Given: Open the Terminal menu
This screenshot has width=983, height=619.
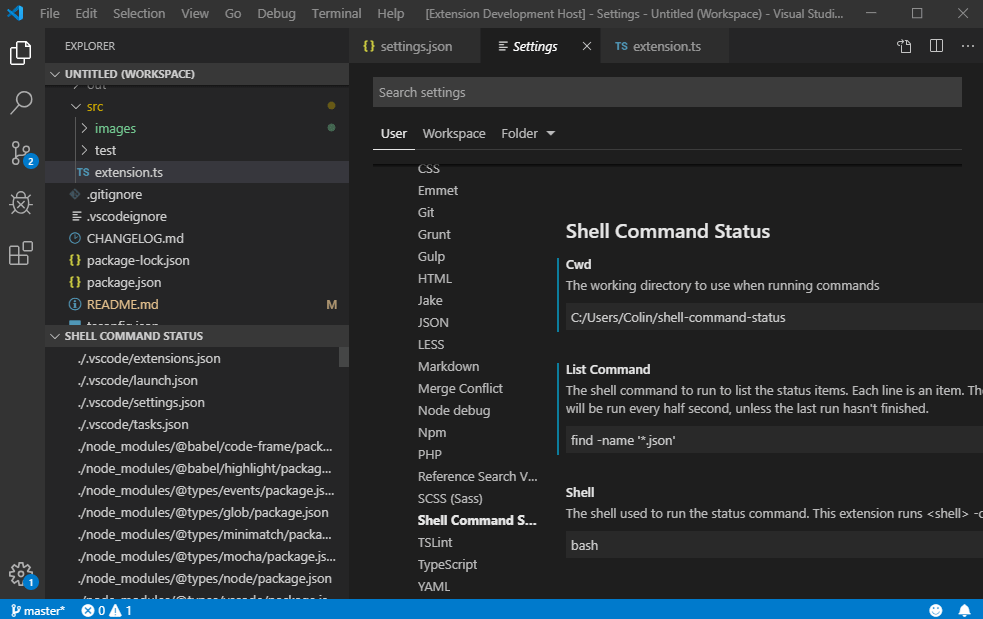Looking at the screenshot, I should point(336,14).
